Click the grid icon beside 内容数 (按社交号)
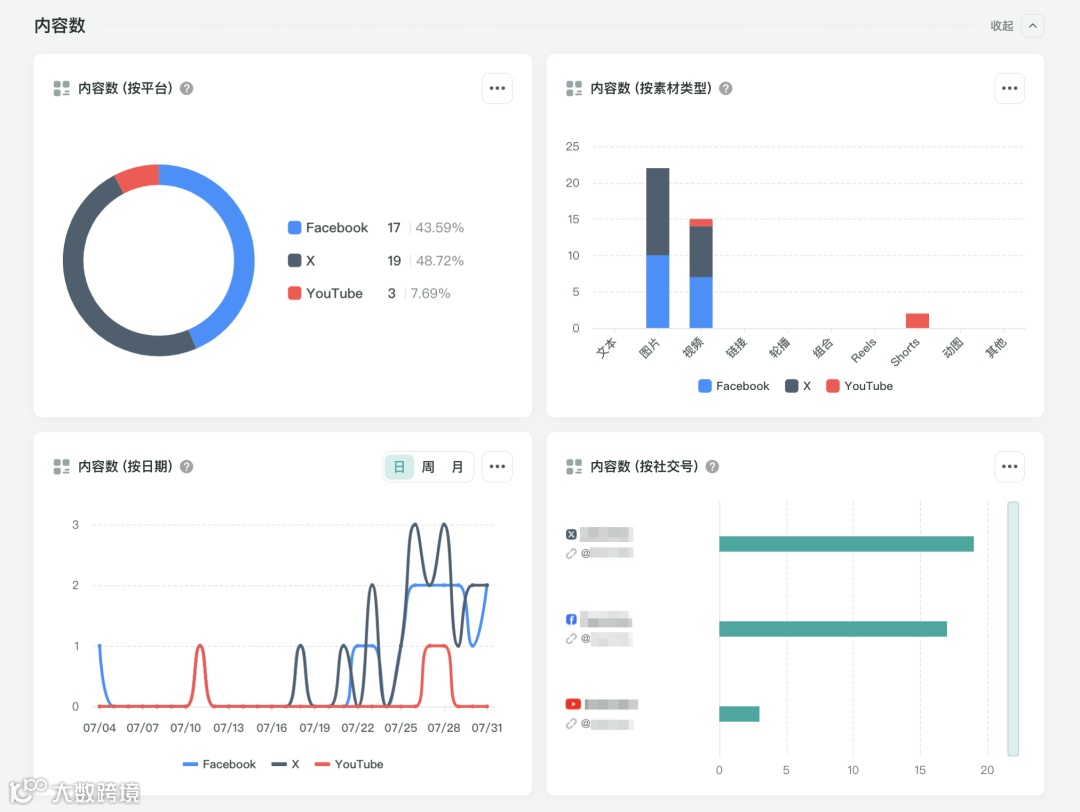Viewport: 1080px width, 812px height. [x=574, y=467]
